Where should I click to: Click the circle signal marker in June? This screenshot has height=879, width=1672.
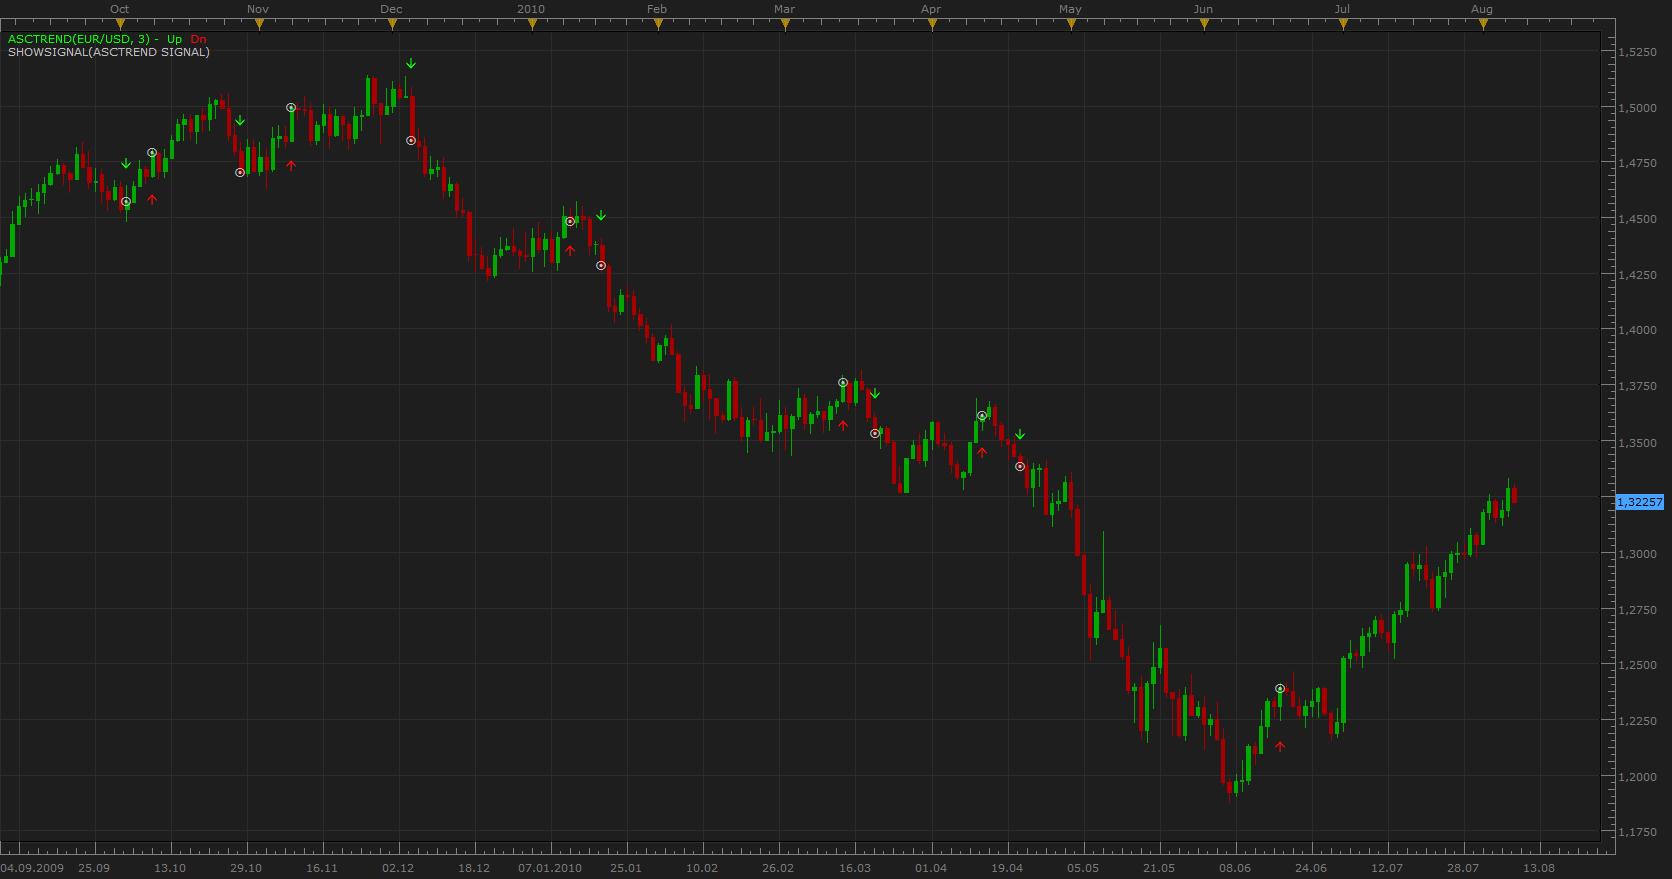pyautogui.click(x=1280, y=689)
